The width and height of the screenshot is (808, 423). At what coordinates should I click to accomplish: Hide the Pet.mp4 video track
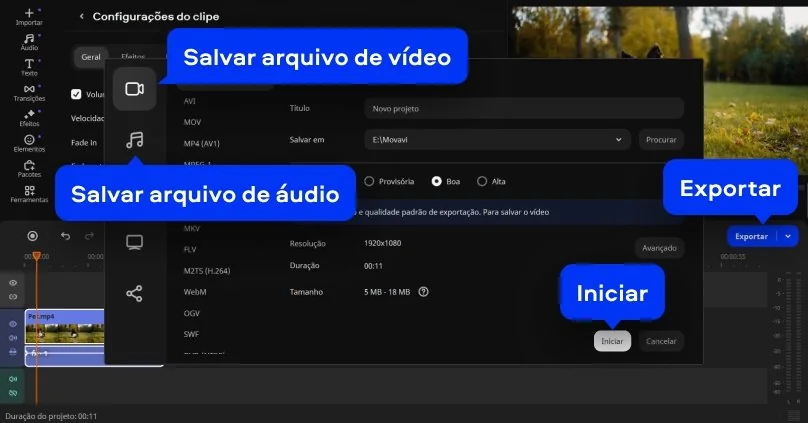click(13, 324)
